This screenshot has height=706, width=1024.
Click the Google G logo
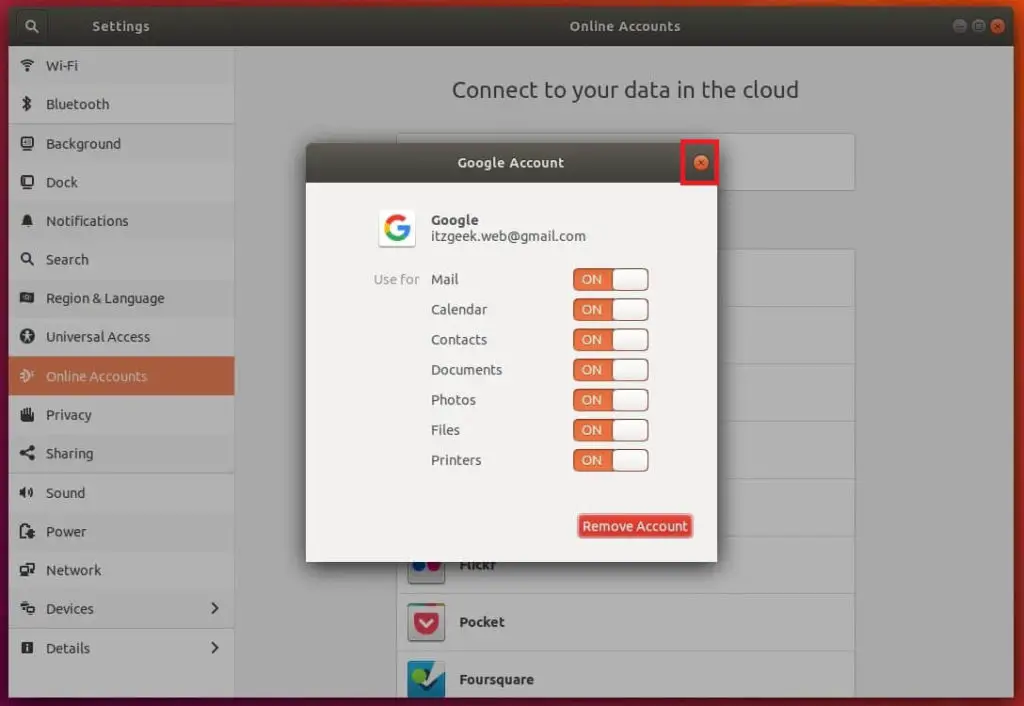coord(397,228)
